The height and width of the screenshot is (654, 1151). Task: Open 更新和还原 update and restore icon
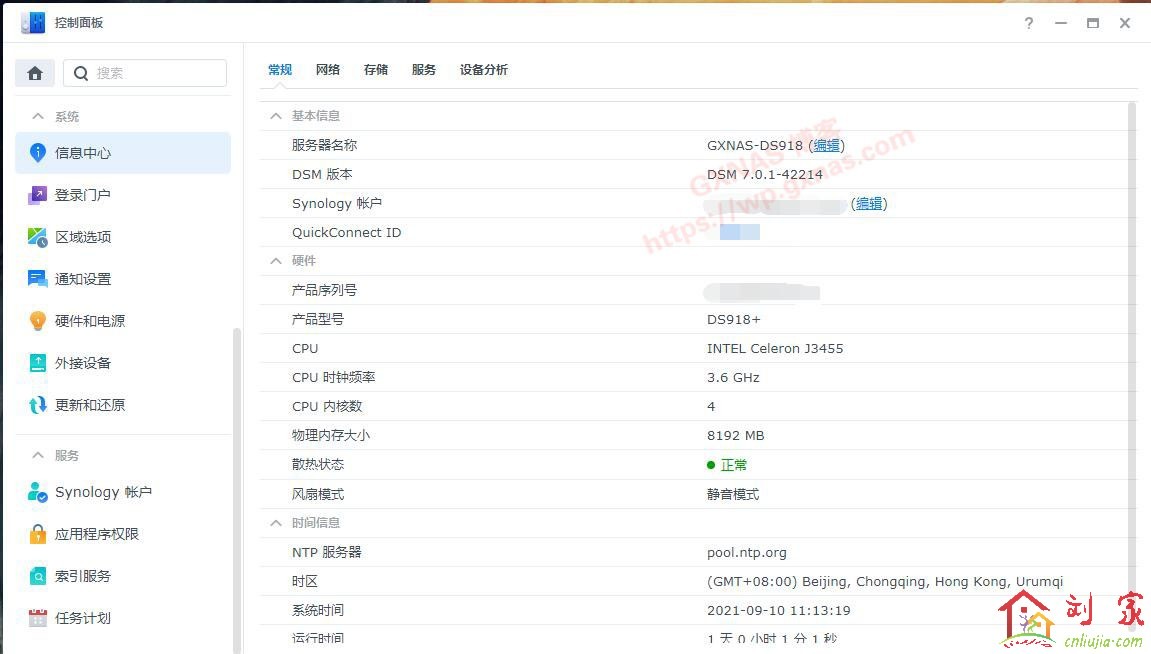[x=38, y=405]
